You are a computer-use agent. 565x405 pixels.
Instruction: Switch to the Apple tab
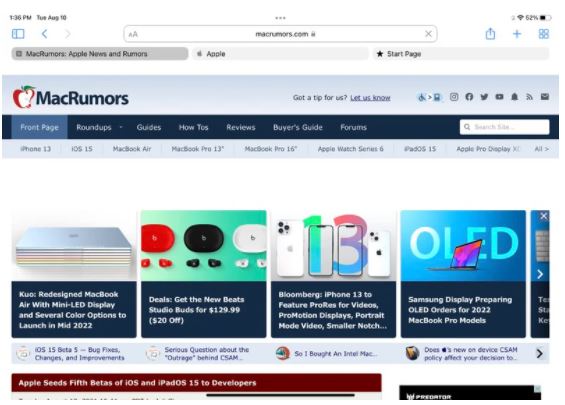pos(280,54)
